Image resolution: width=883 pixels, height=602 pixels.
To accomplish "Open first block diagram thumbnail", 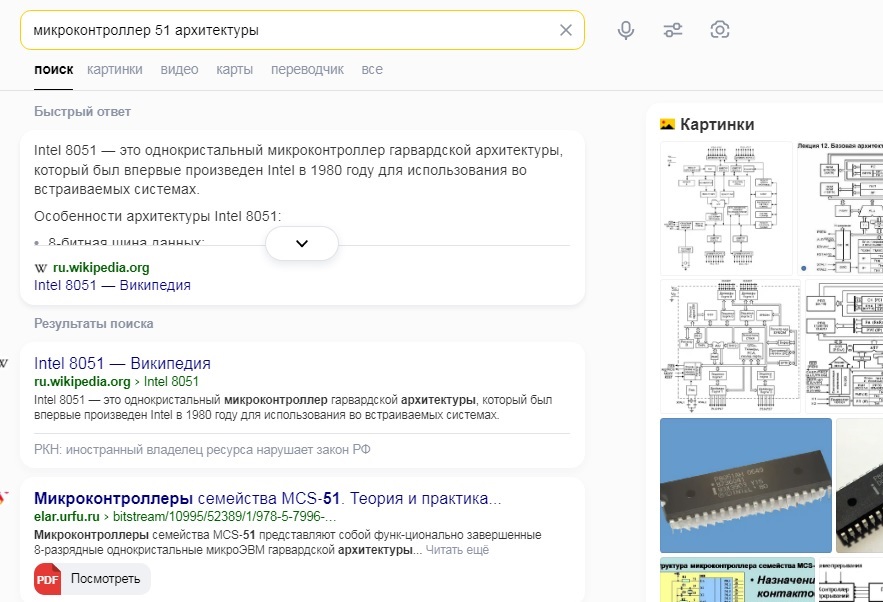I will point(726,208).
